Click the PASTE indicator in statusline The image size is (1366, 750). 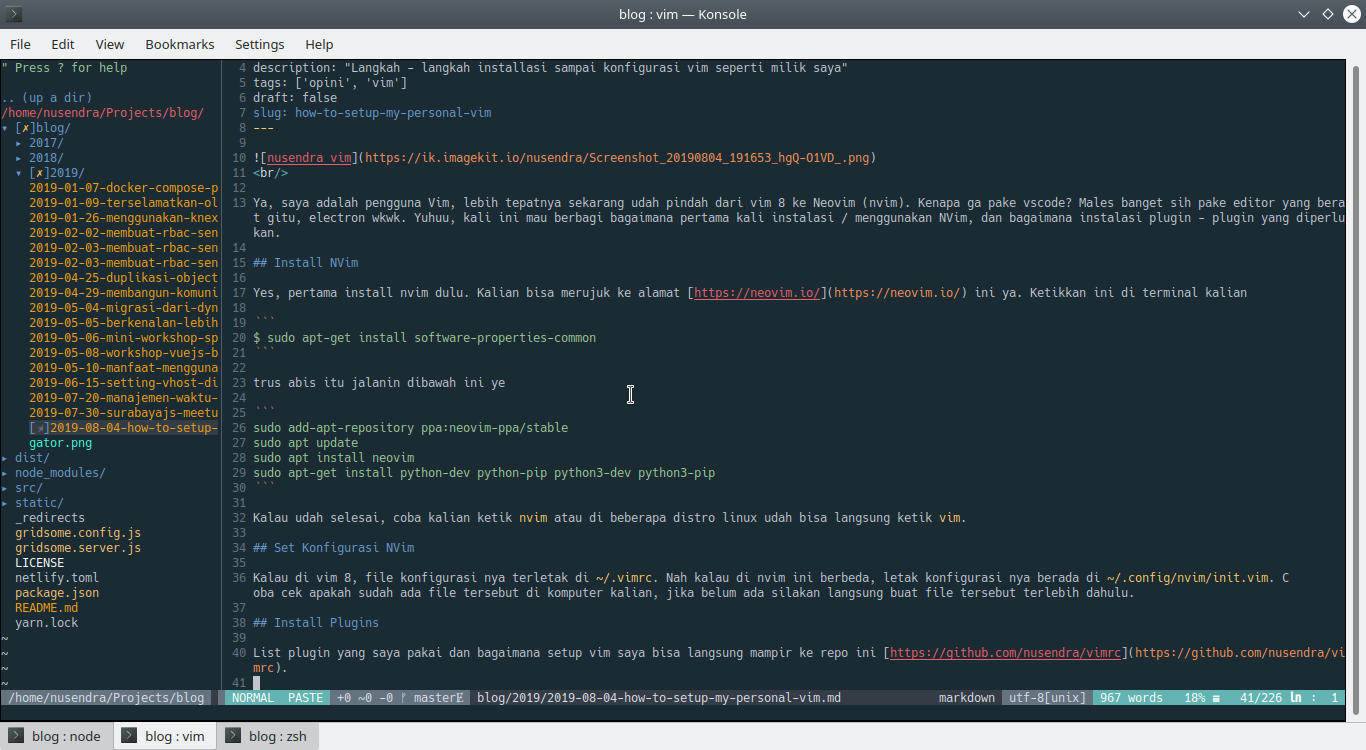306,698
